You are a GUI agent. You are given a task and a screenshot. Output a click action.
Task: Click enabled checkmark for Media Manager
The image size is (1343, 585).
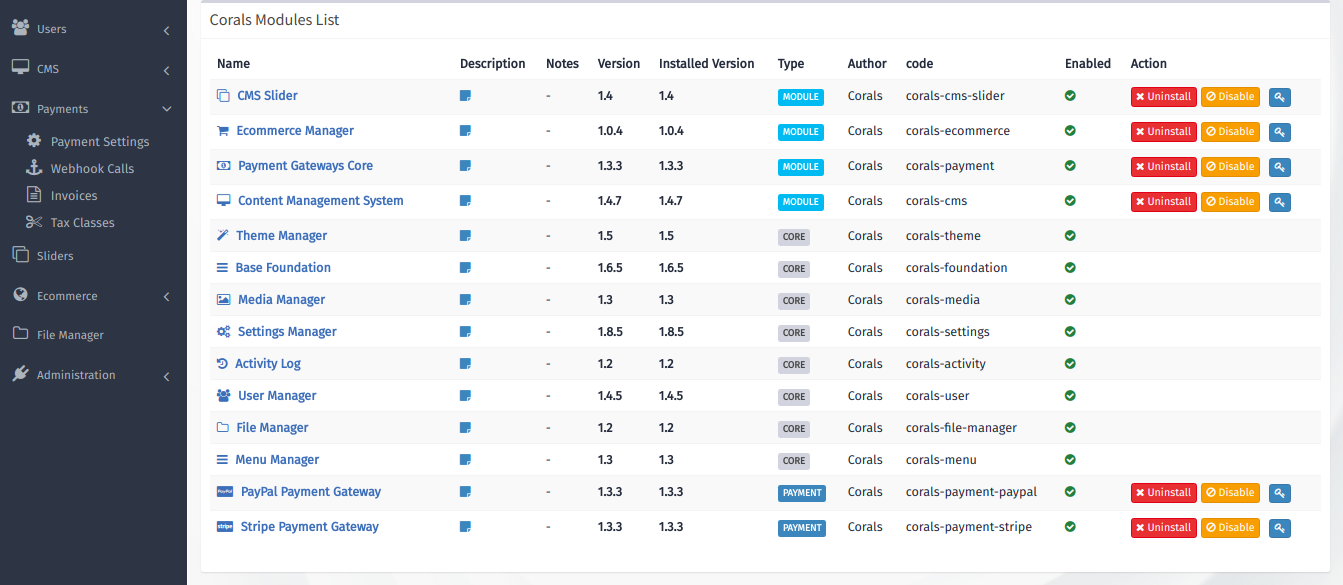1070,300
